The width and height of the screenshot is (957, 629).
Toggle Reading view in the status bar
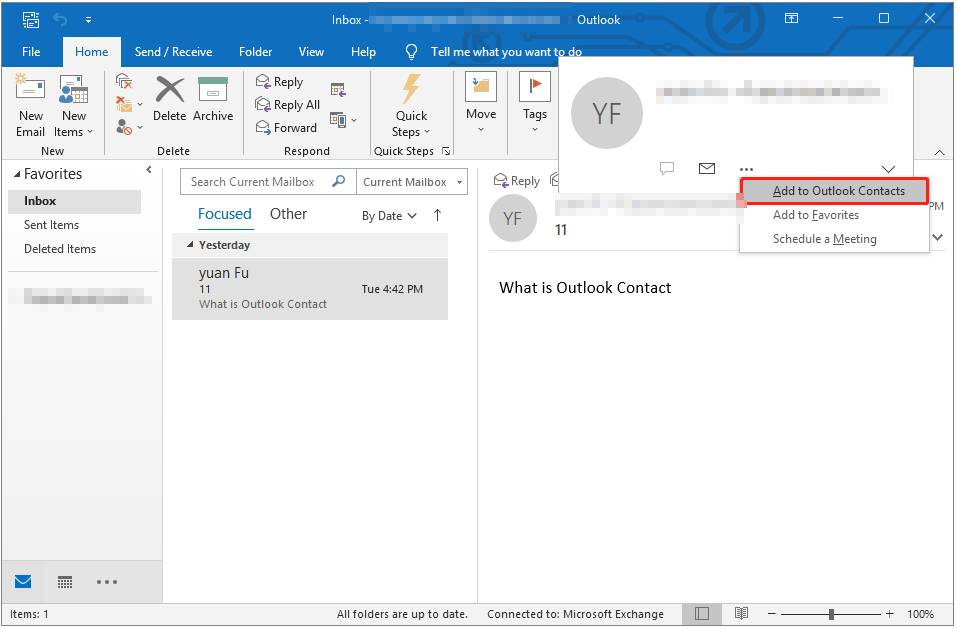coord(741,613)
